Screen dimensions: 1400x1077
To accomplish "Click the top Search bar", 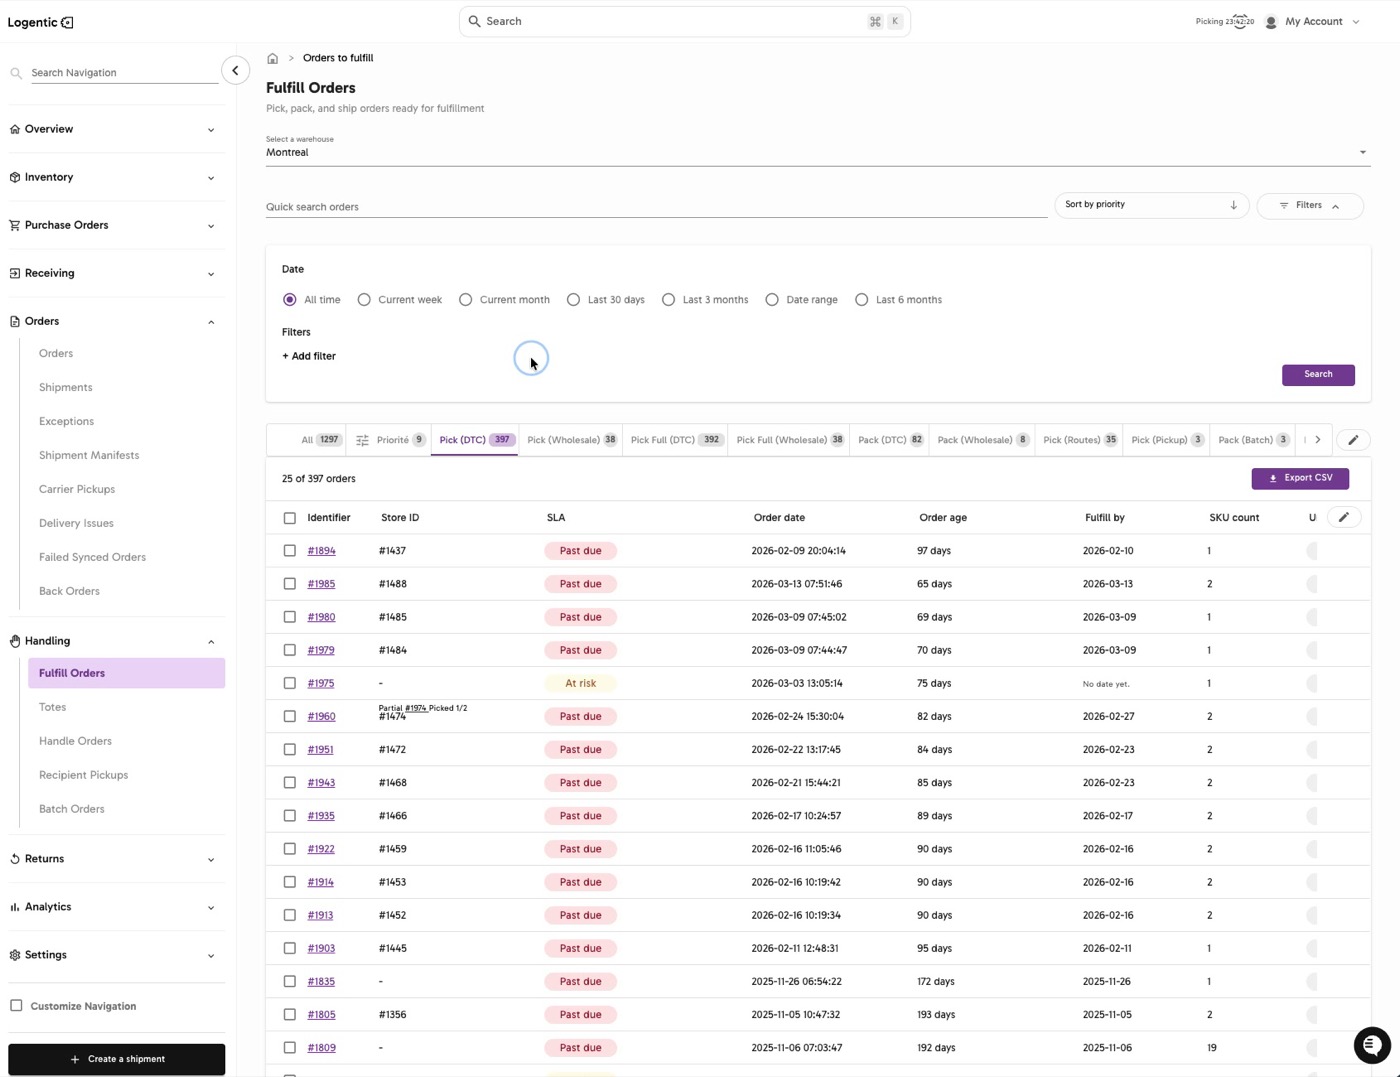I will pos(684,21).
